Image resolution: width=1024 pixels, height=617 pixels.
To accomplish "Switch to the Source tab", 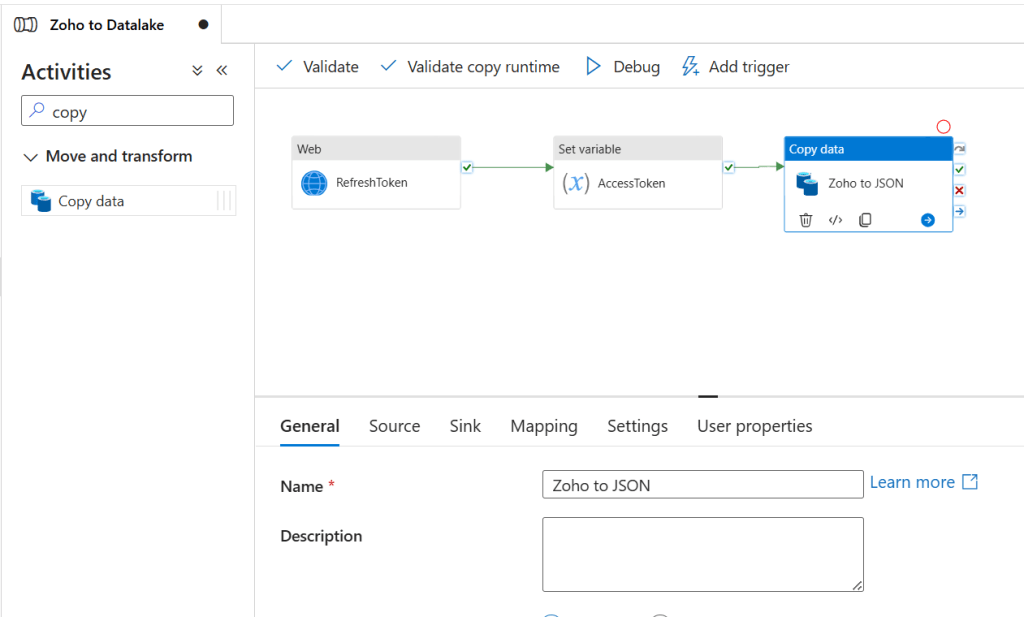I will click(394, 426).
